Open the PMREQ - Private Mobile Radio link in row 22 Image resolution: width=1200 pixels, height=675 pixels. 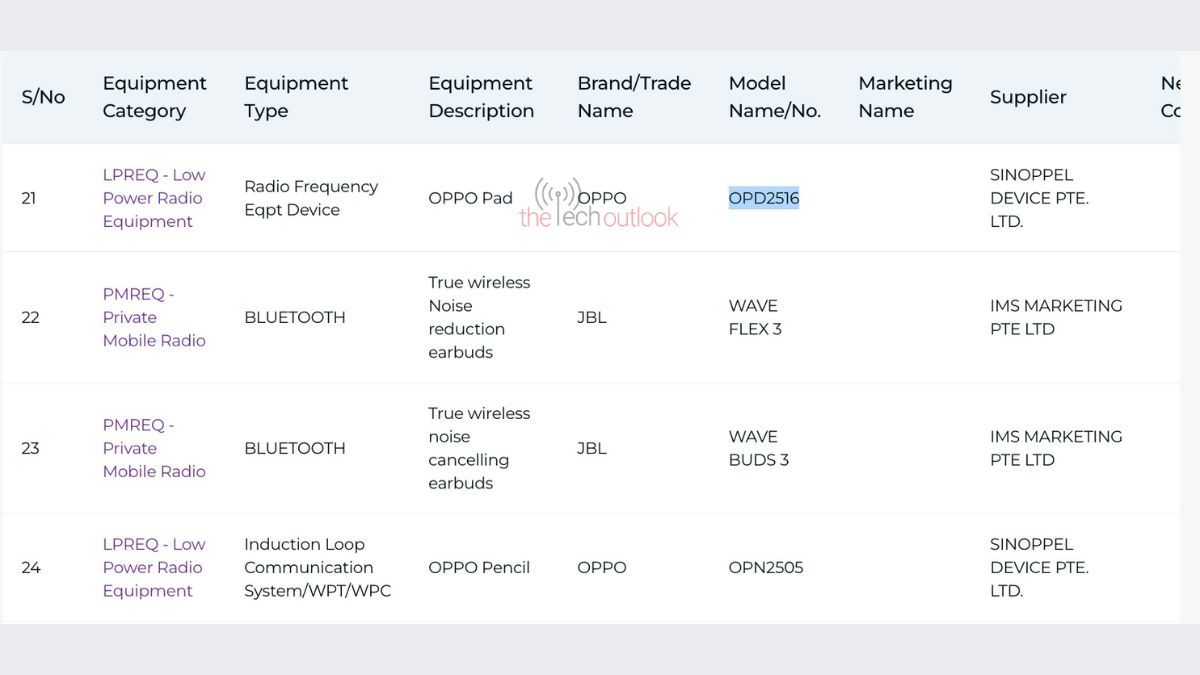click(154, 317)
